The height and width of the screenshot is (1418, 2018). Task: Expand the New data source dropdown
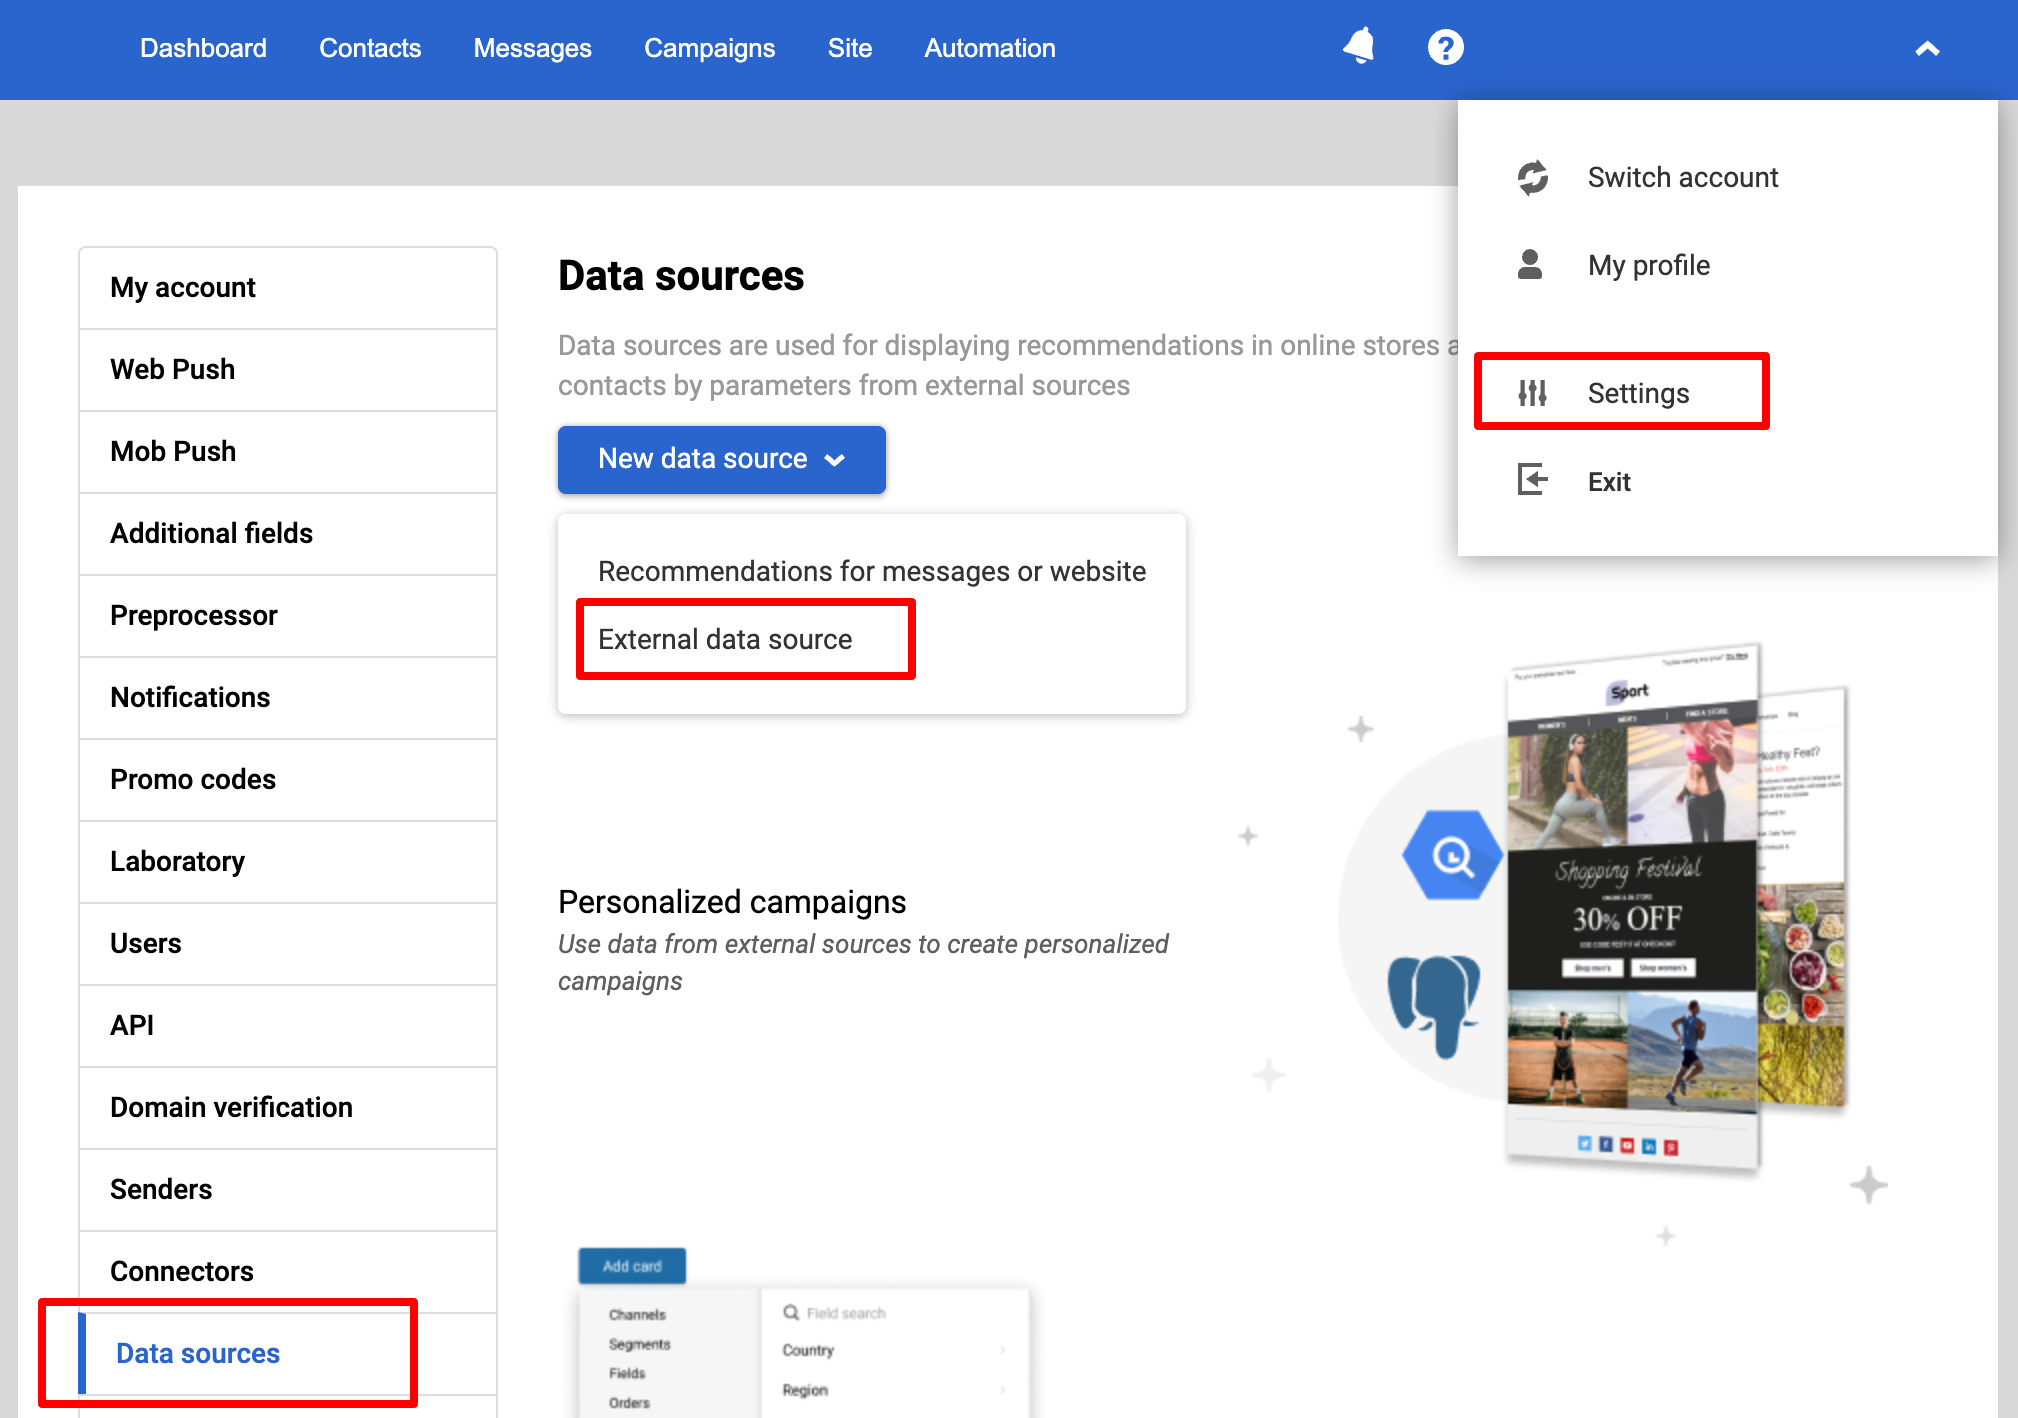click(721, 459)
